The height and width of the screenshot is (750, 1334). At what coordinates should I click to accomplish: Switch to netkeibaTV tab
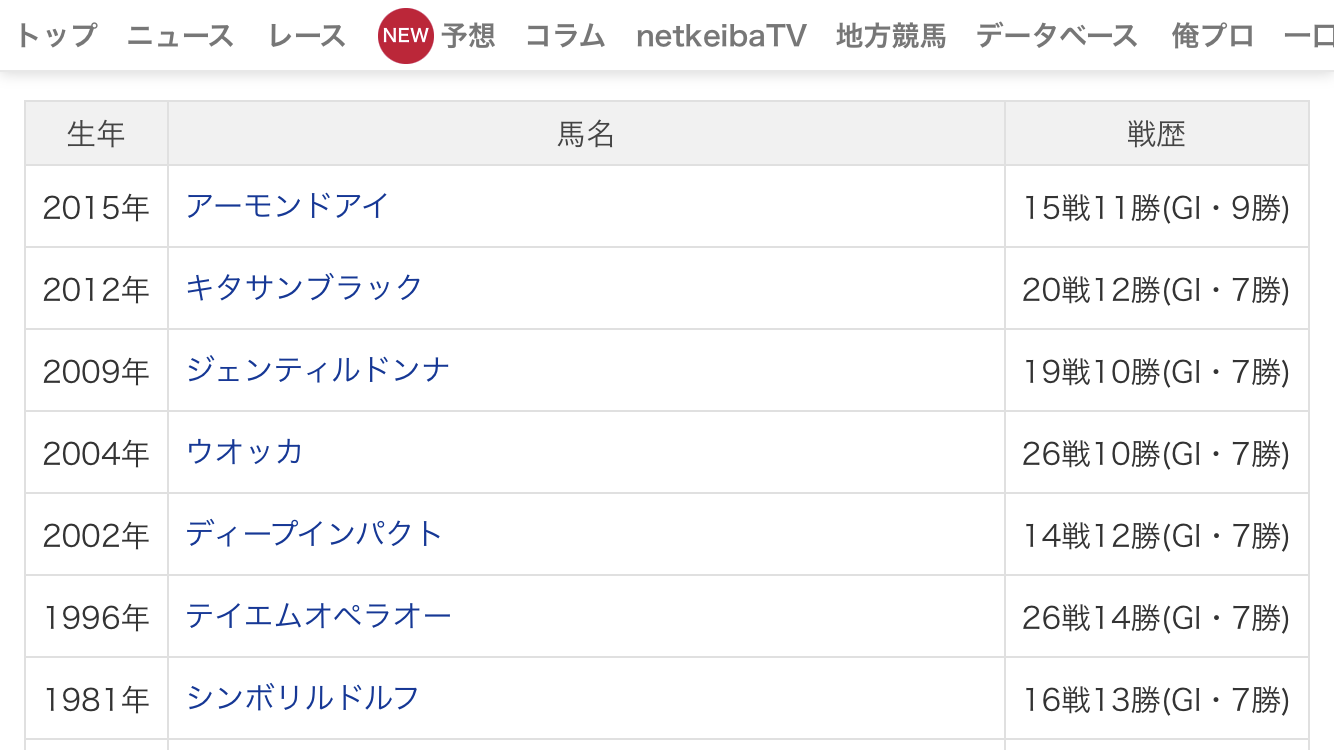[x=721, y=36]
